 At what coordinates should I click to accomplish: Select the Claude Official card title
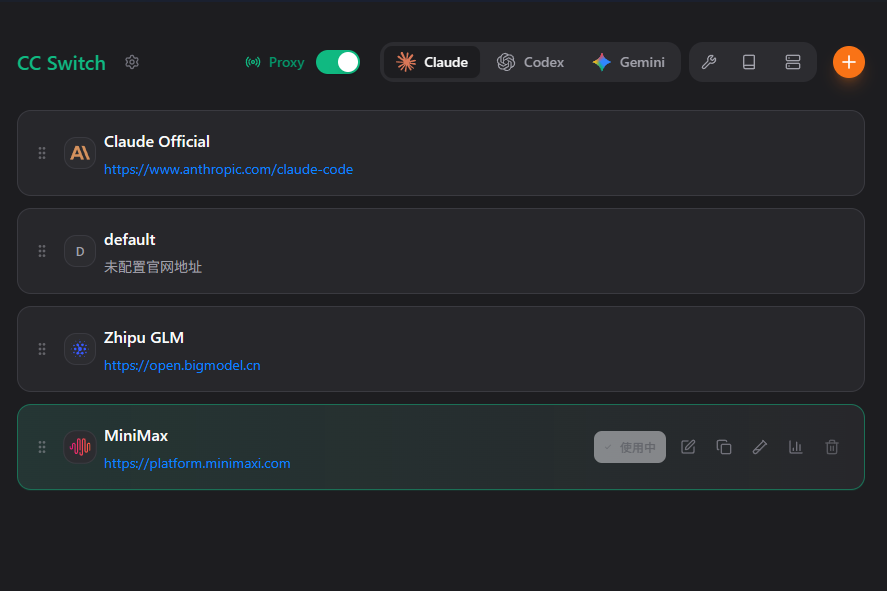(x=157, y=141)
